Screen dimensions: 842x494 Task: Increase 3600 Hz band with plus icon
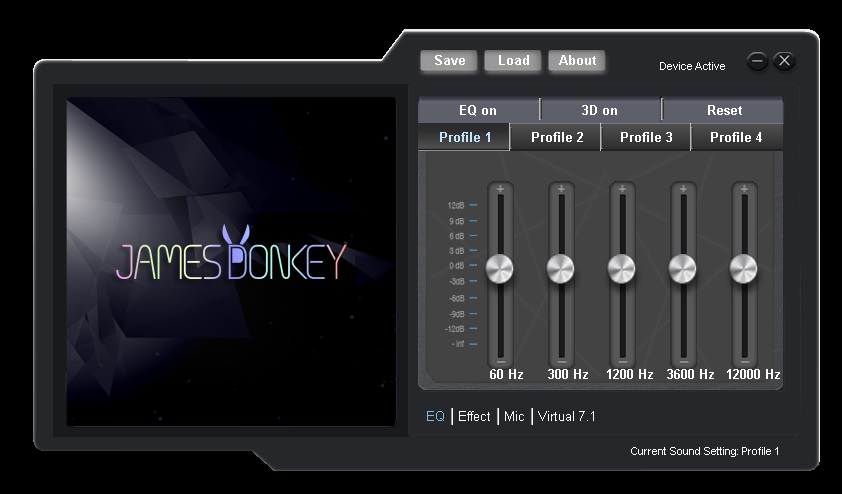click(x=683, y=188)
